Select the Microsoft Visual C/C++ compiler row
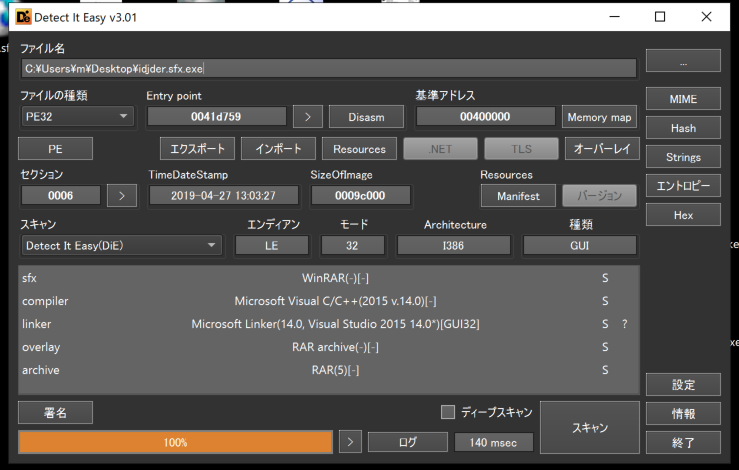This screenshot has height=470, width=739. (x=328, y=301)
